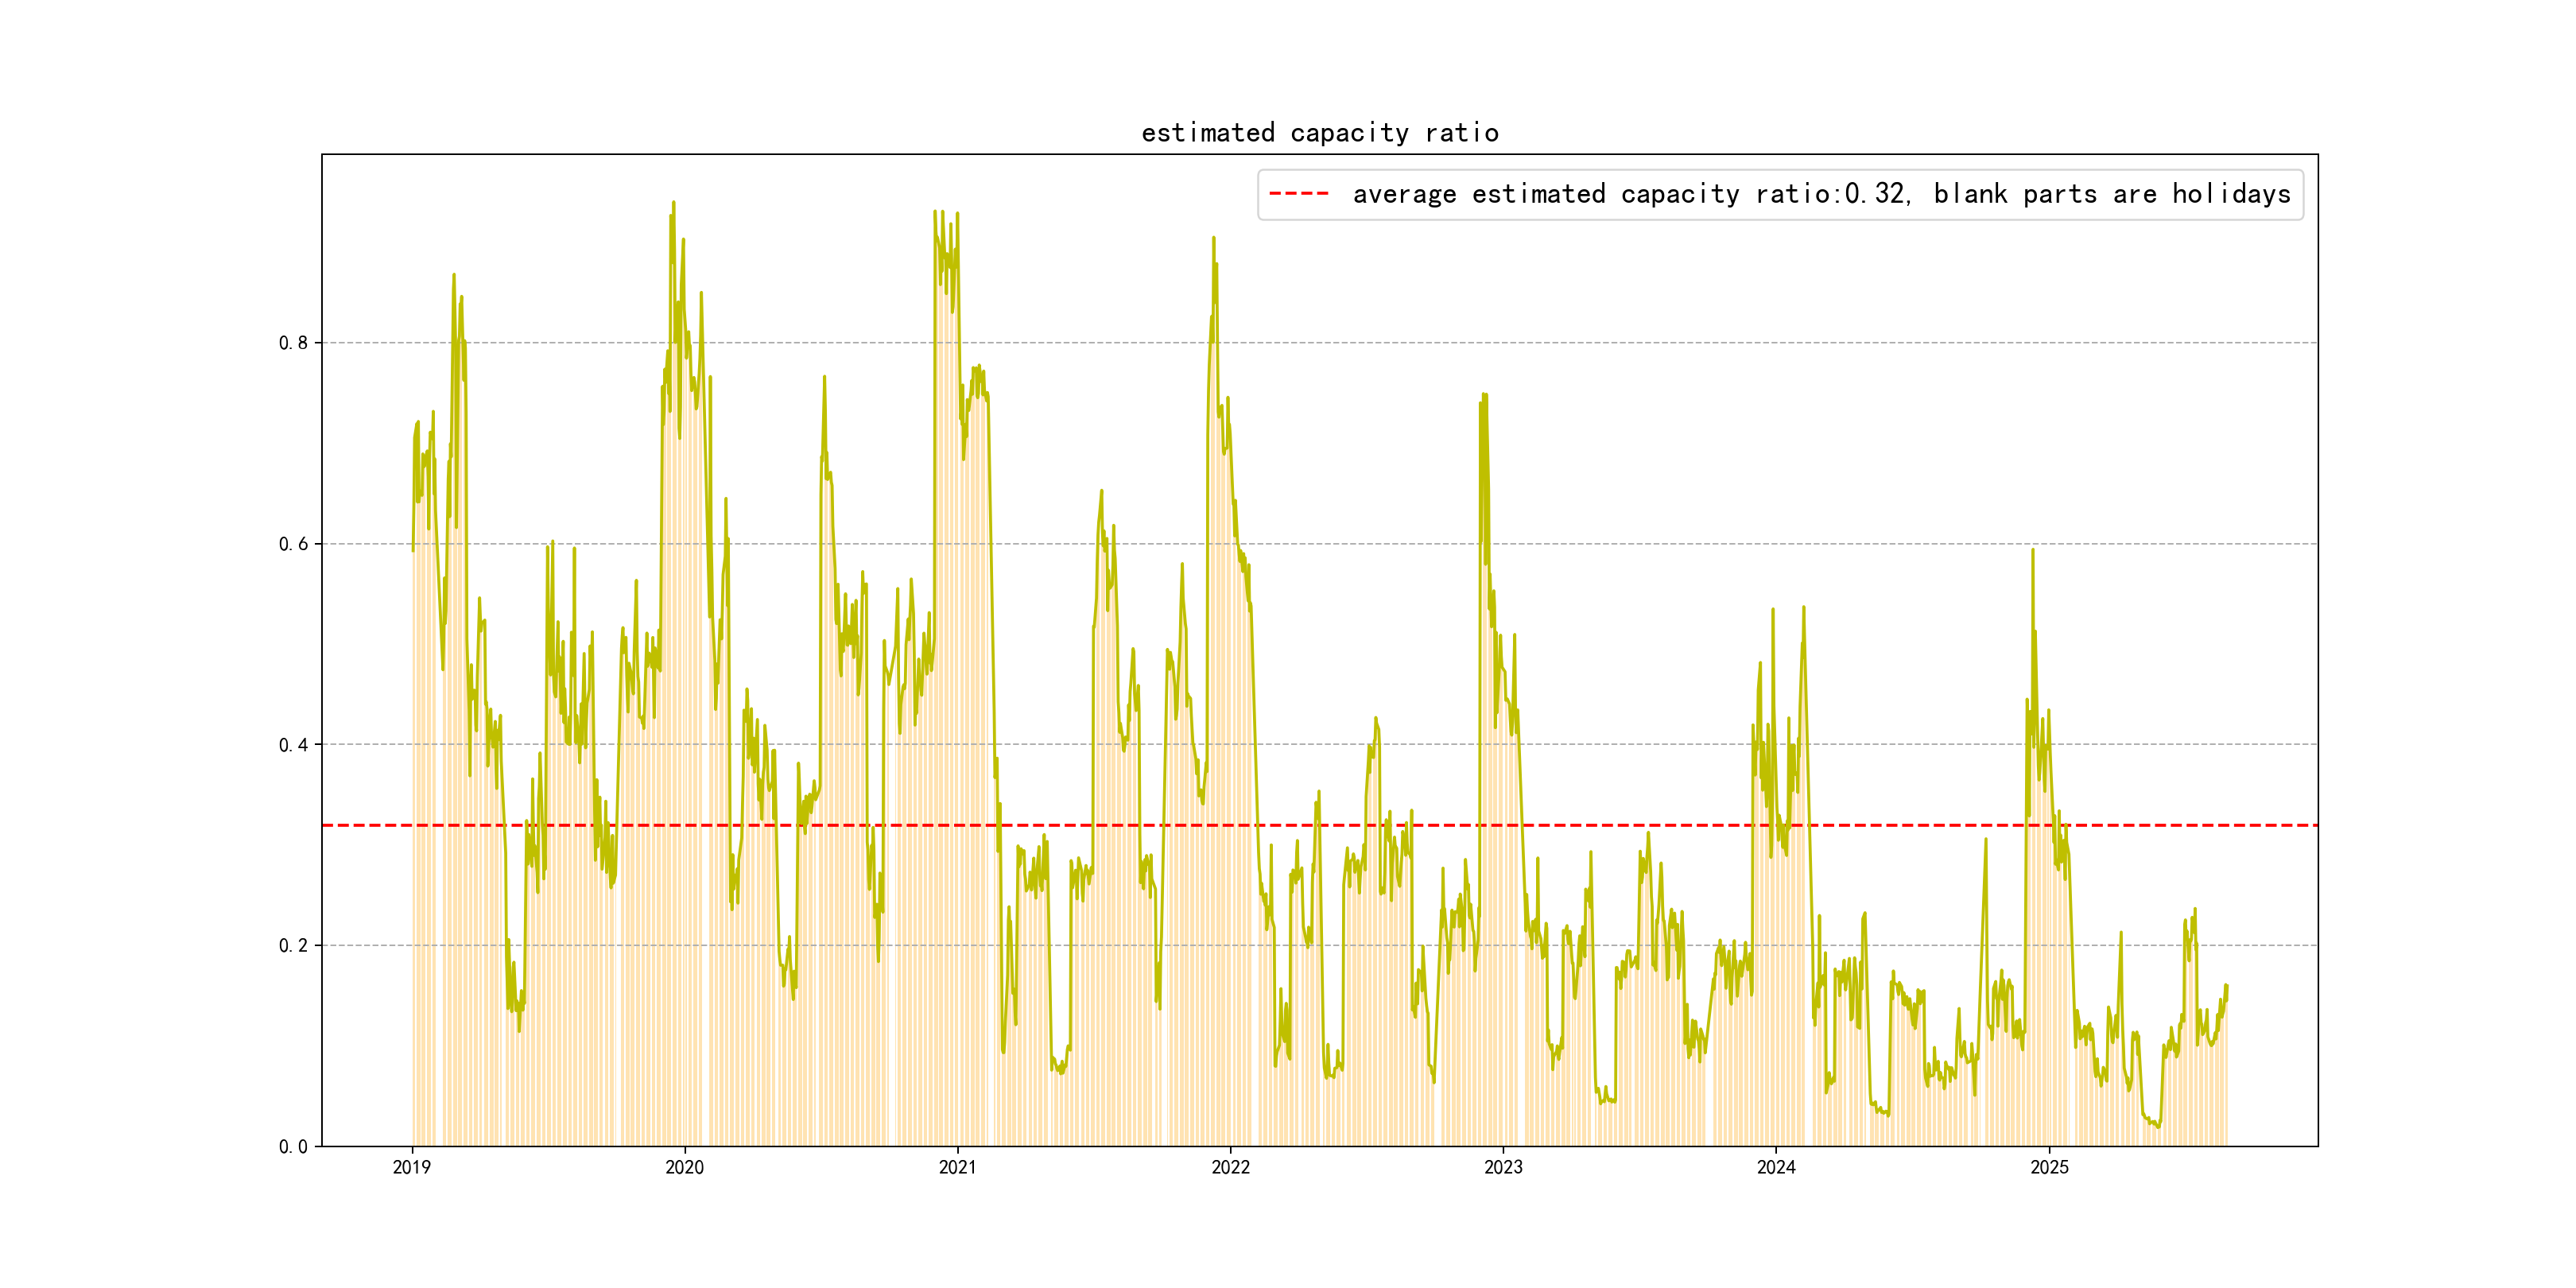Click the 2020 x-axis tick label
The height and width of the screenshot is (1288, 2576).
[685, 1167]
